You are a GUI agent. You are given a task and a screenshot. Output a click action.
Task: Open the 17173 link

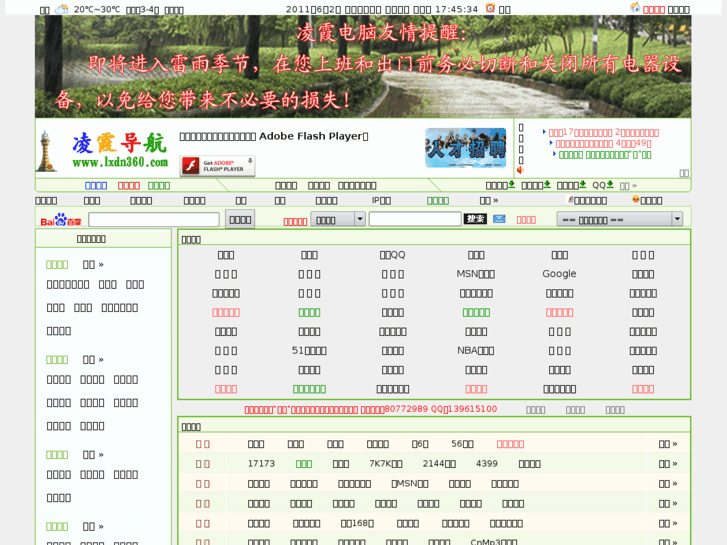point(261,464)
